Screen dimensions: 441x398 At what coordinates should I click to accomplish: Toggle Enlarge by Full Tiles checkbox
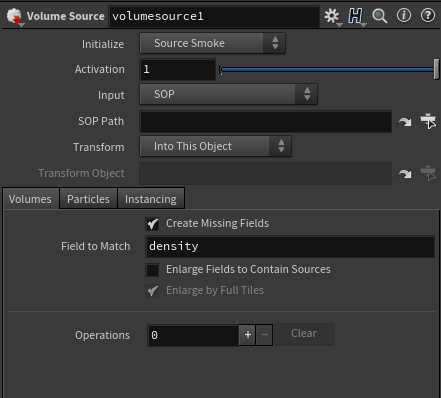[x=152, y=291]
